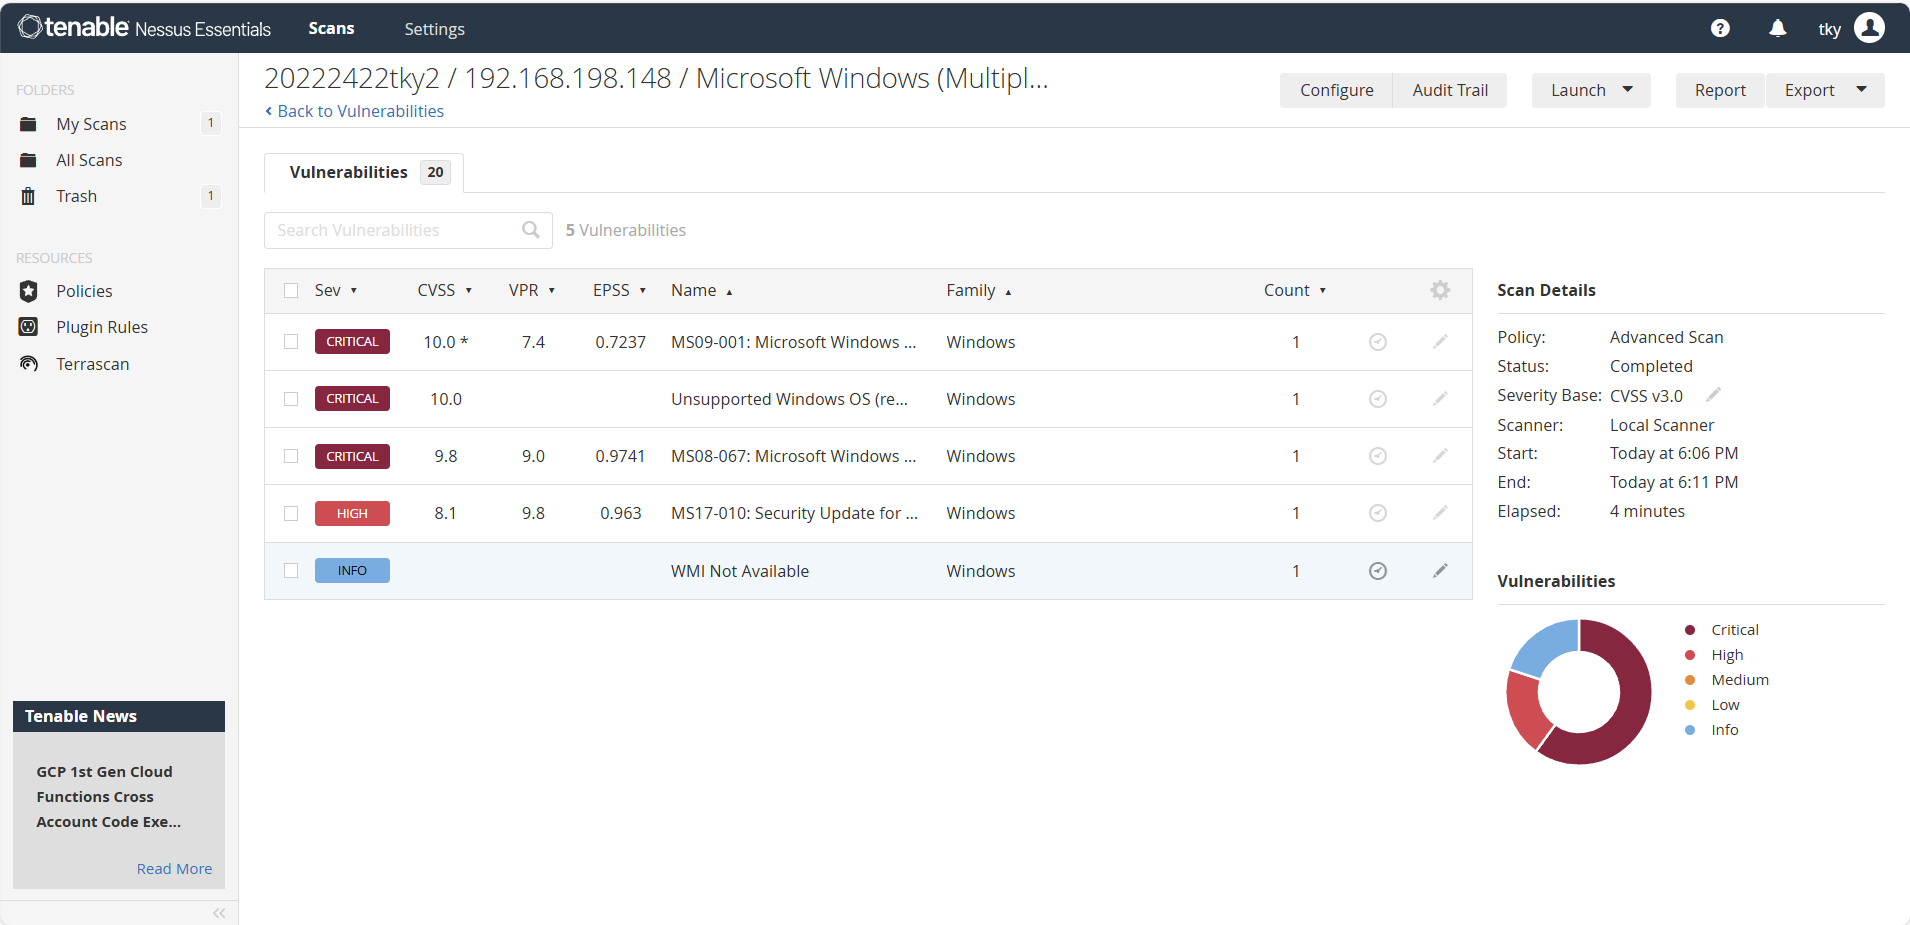Click the High legend color dot
The width and height of the screenshot is (1910, 925).
click(1690, 655)
